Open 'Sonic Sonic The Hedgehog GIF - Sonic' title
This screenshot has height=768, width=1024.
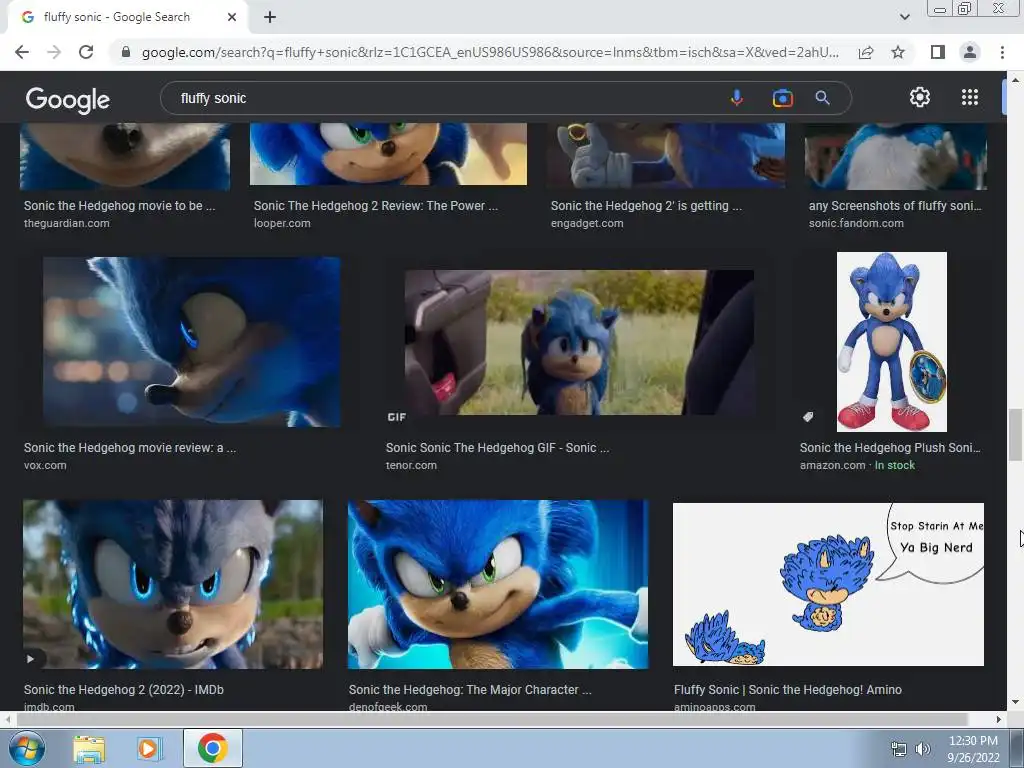[497, 448]
